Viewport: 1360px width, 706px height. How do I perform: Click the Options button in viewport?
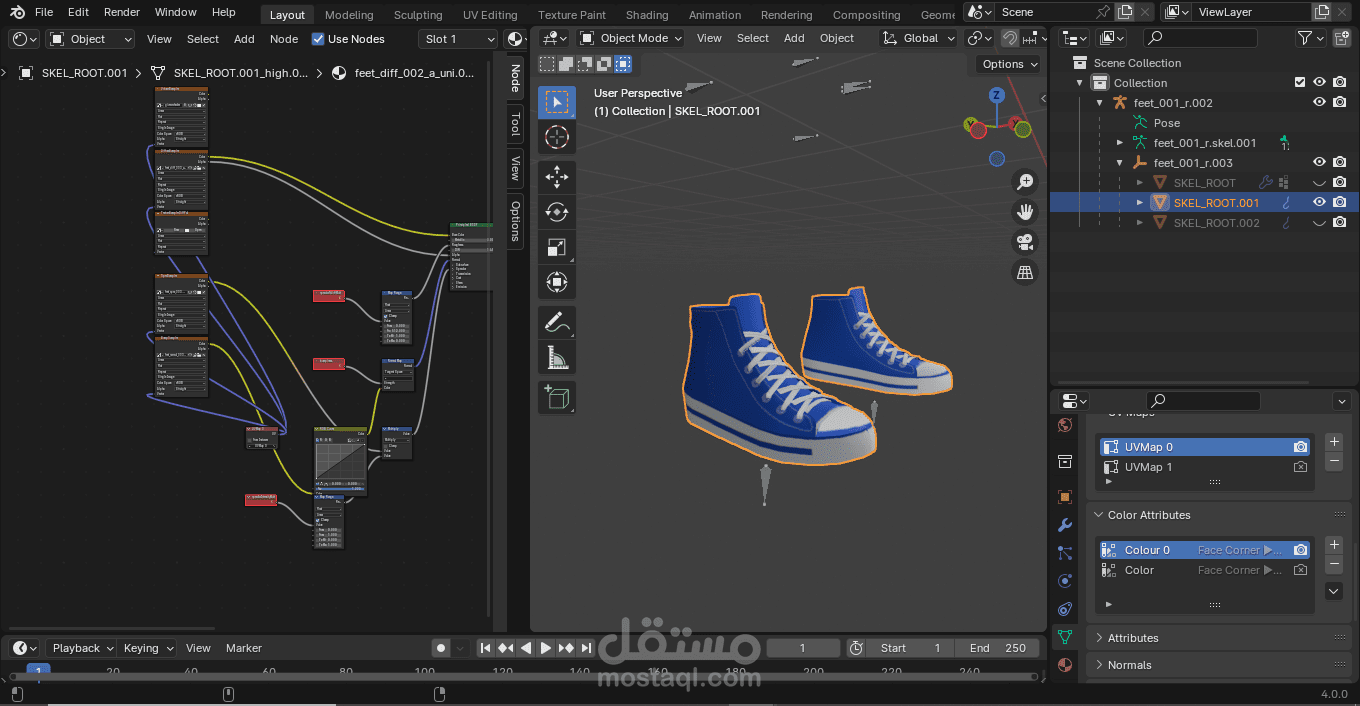[x=1010, y=64]
